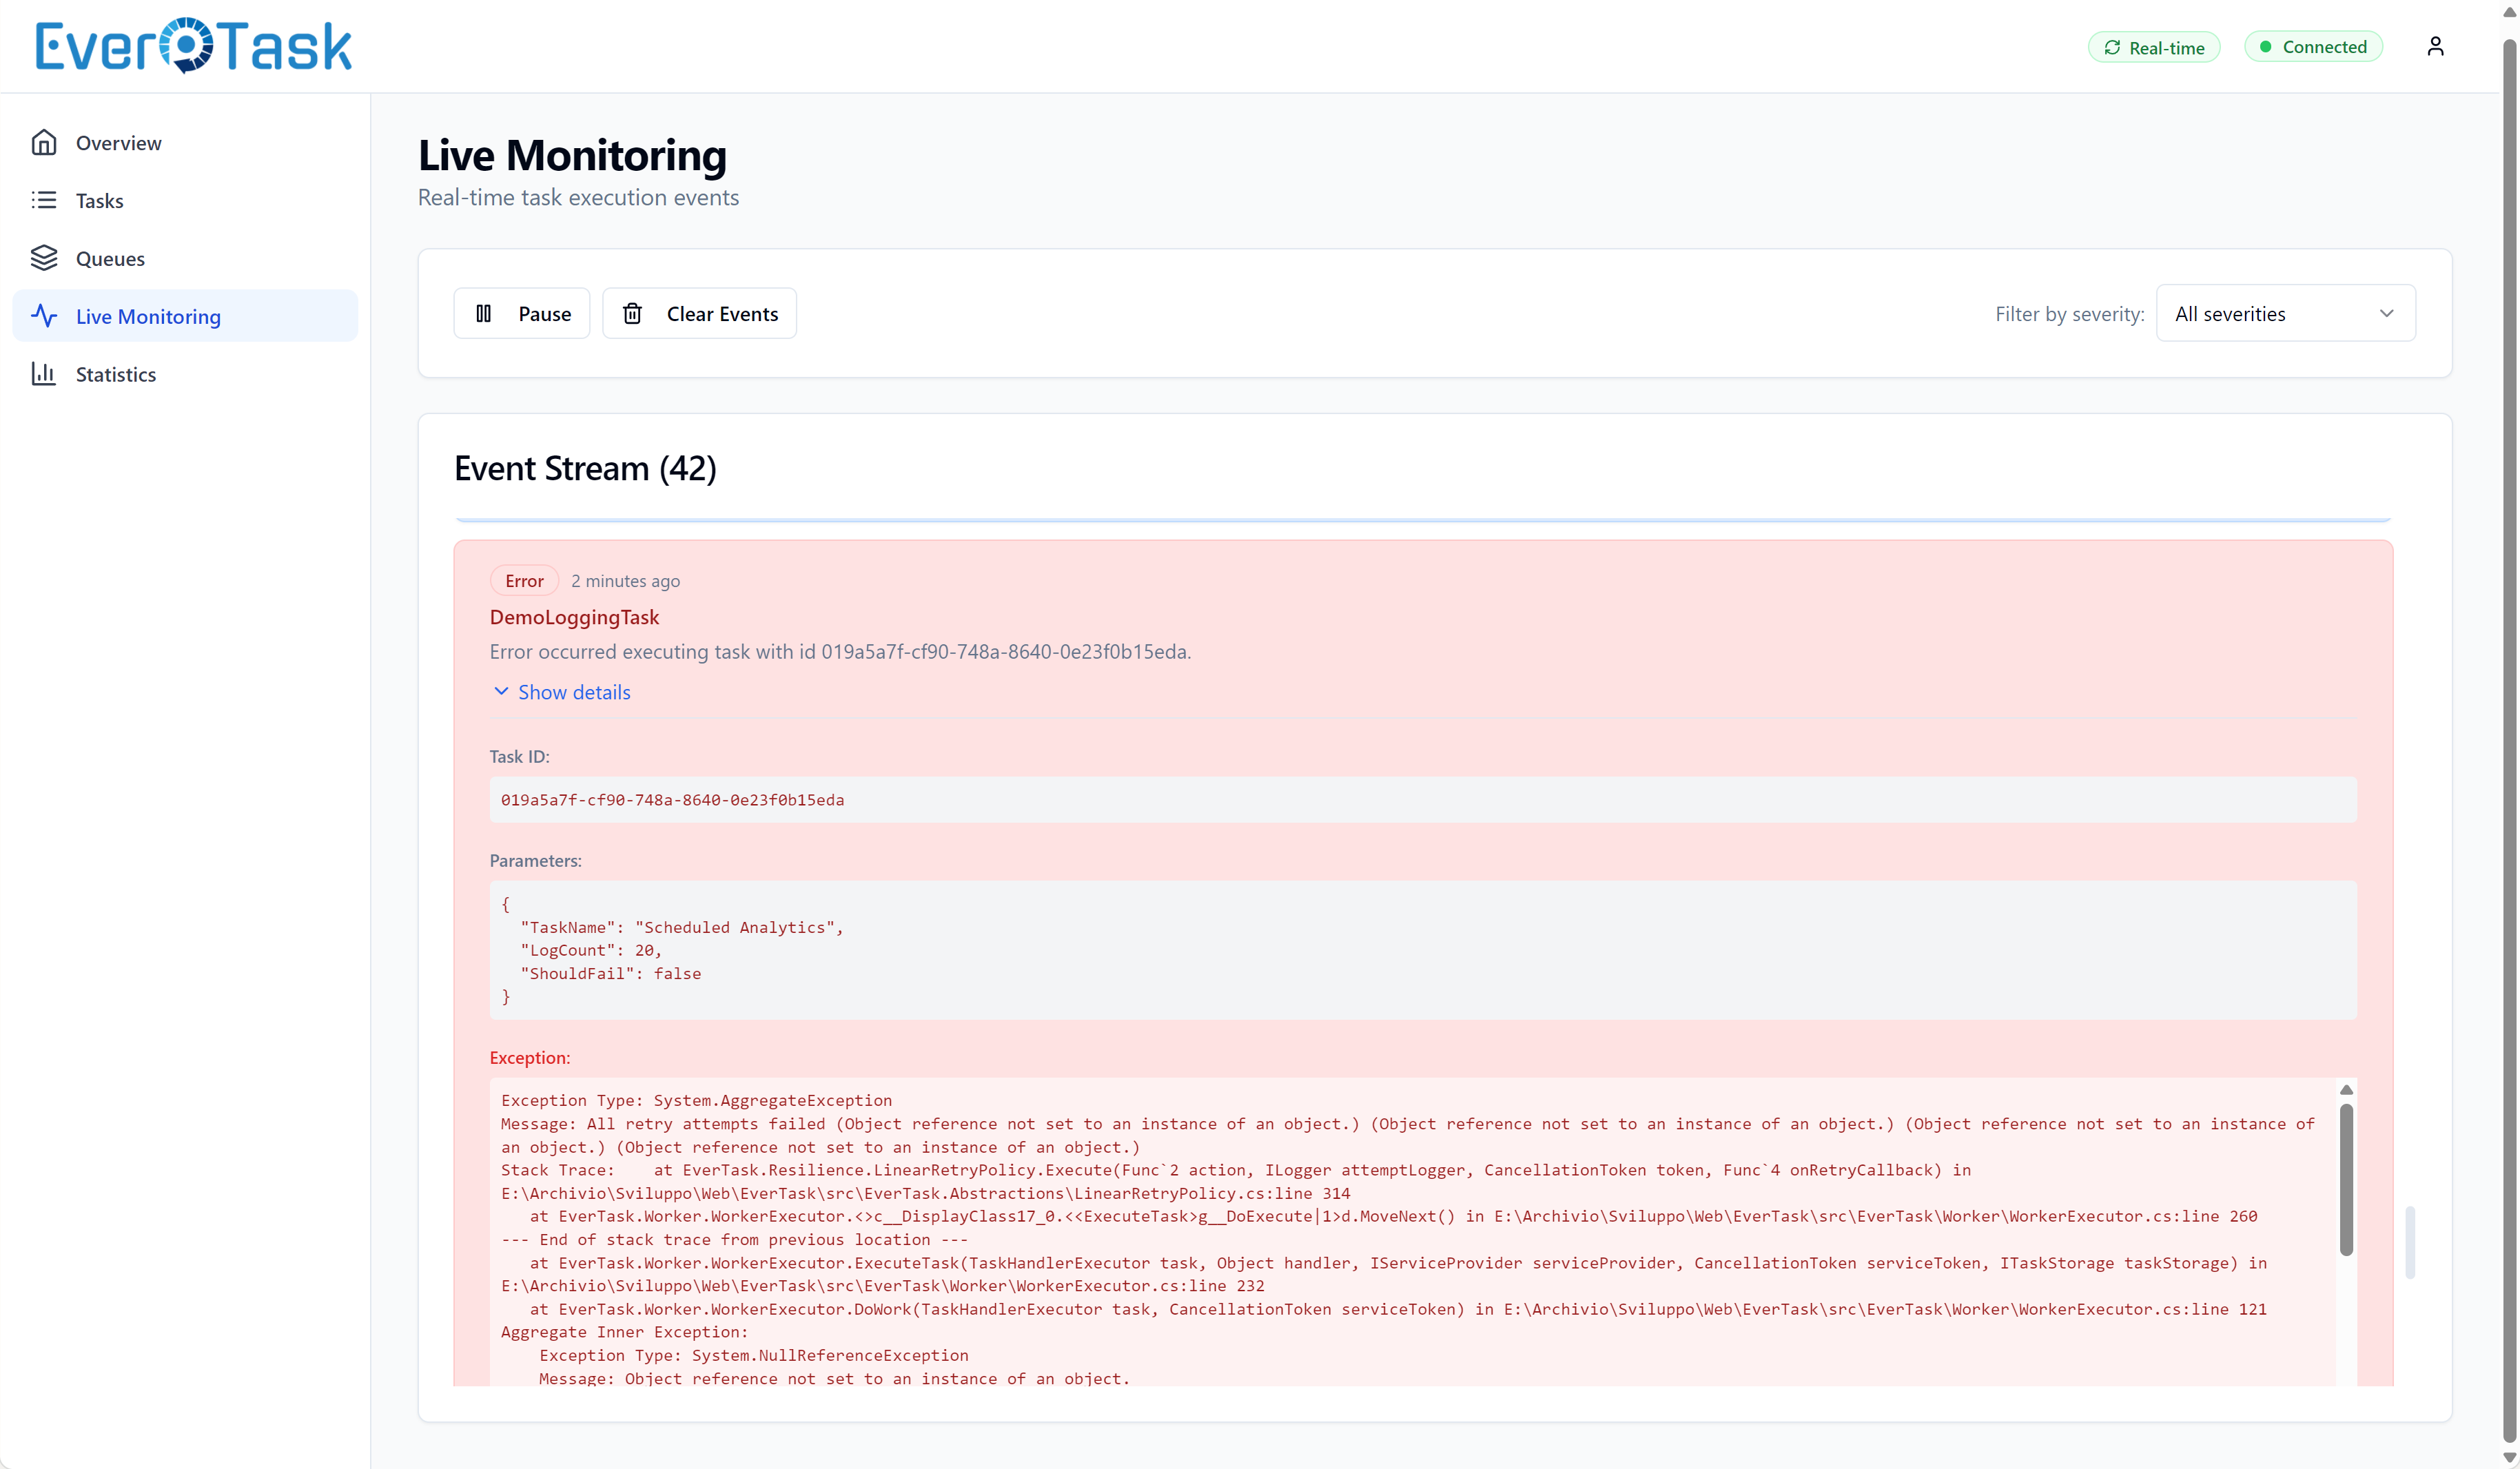
Task: Click the trash icon on Clear Events
Action: pos(632,314)
